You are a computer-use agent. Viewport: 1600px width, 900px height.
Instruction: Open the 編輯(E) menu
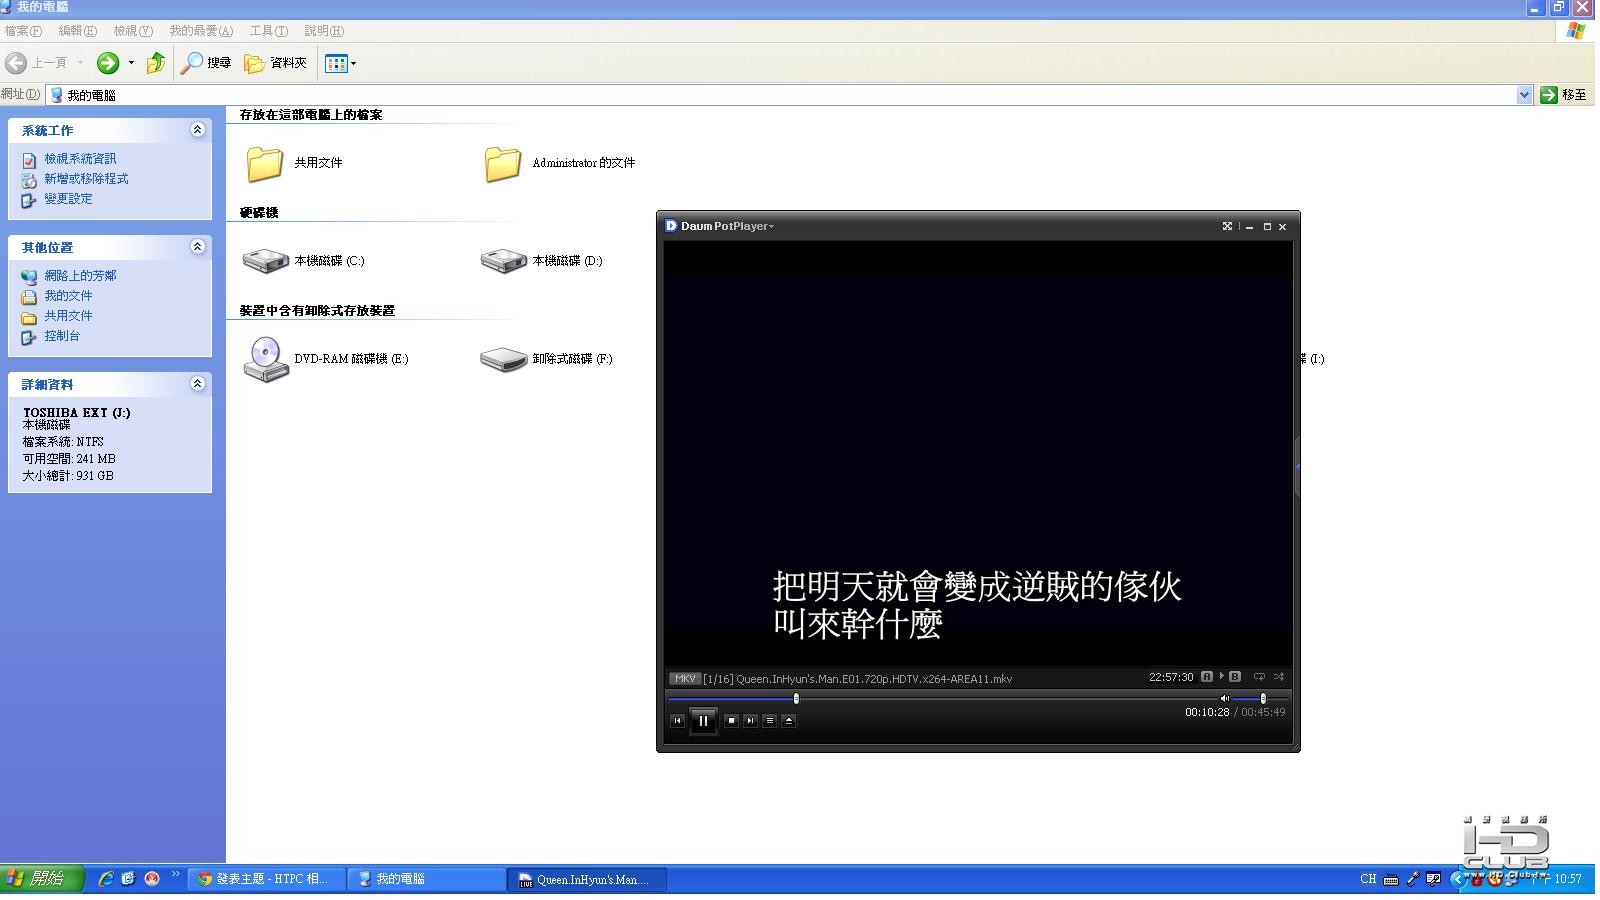pyautogui.click(x=77, y=31)
